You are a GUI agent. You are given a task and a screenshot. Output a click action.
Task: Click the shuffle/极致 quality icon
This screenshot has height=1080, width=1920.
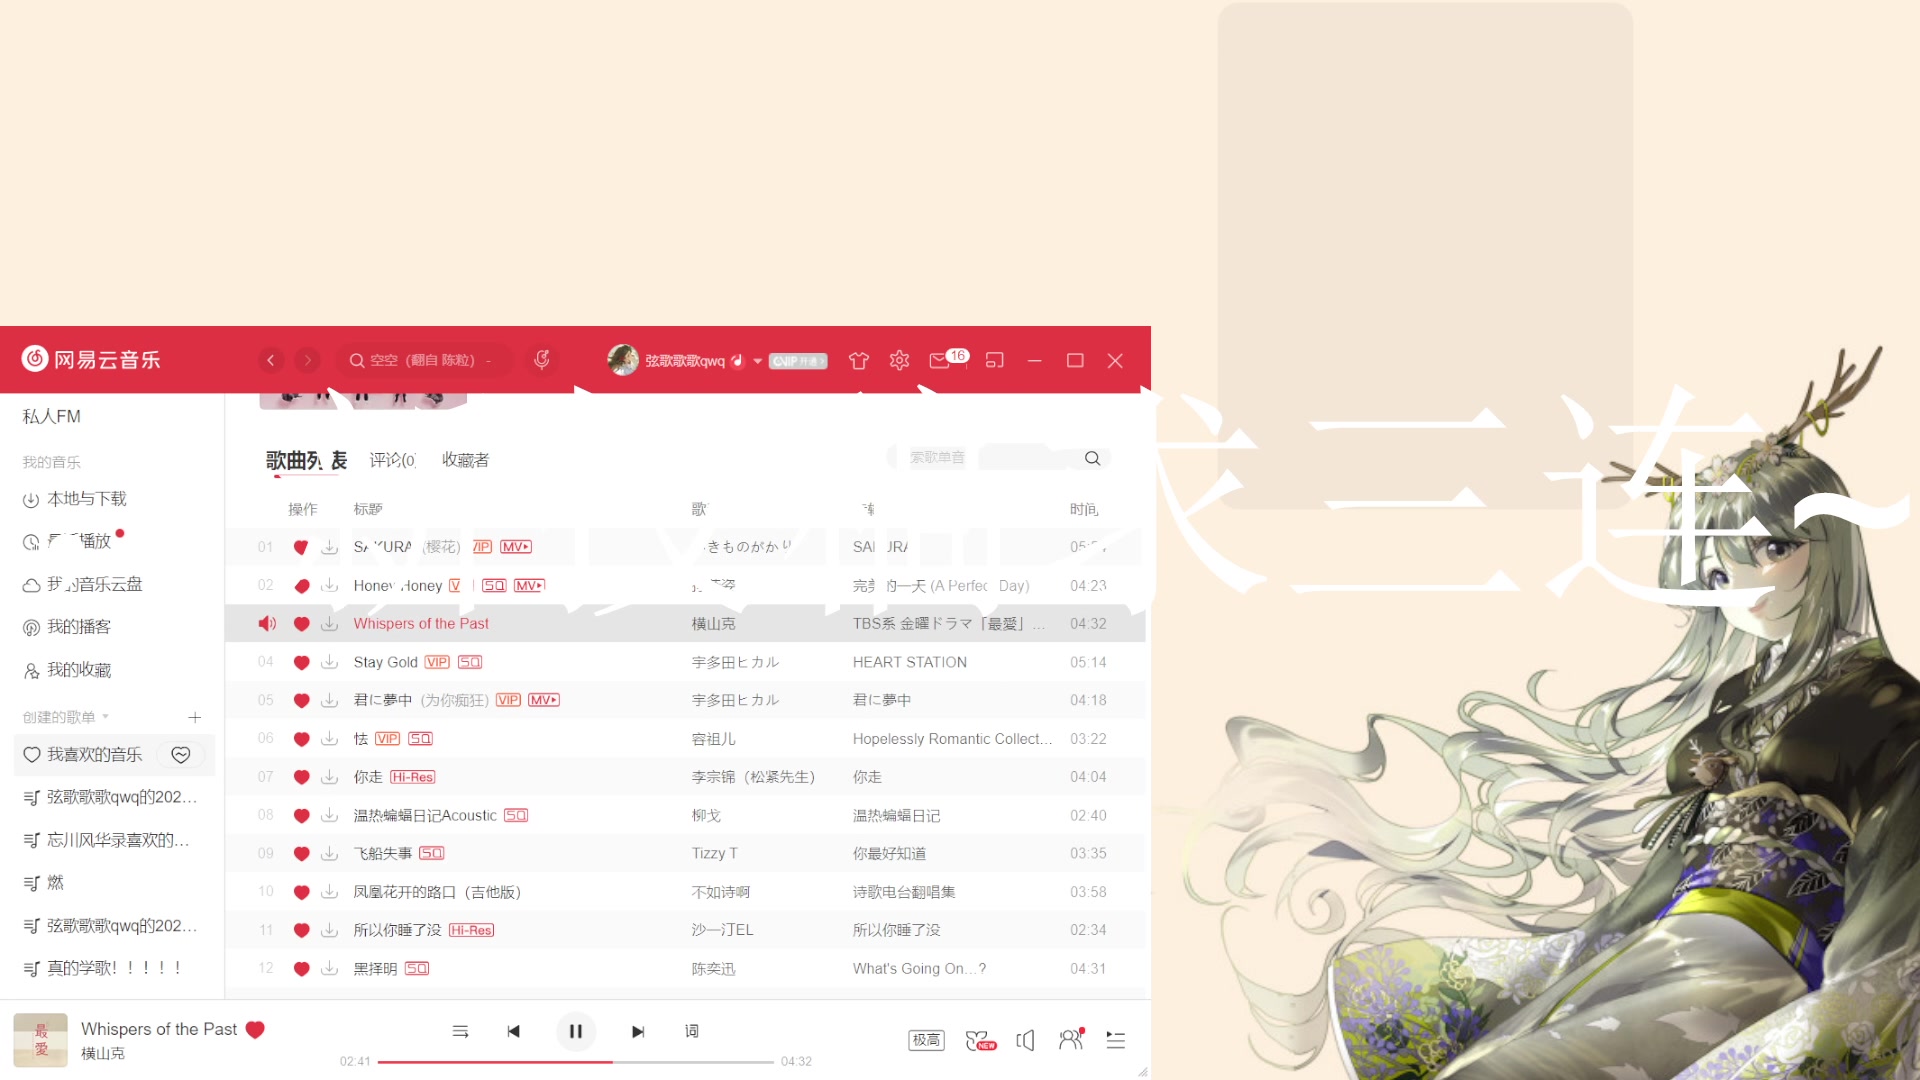(923, 1040)
